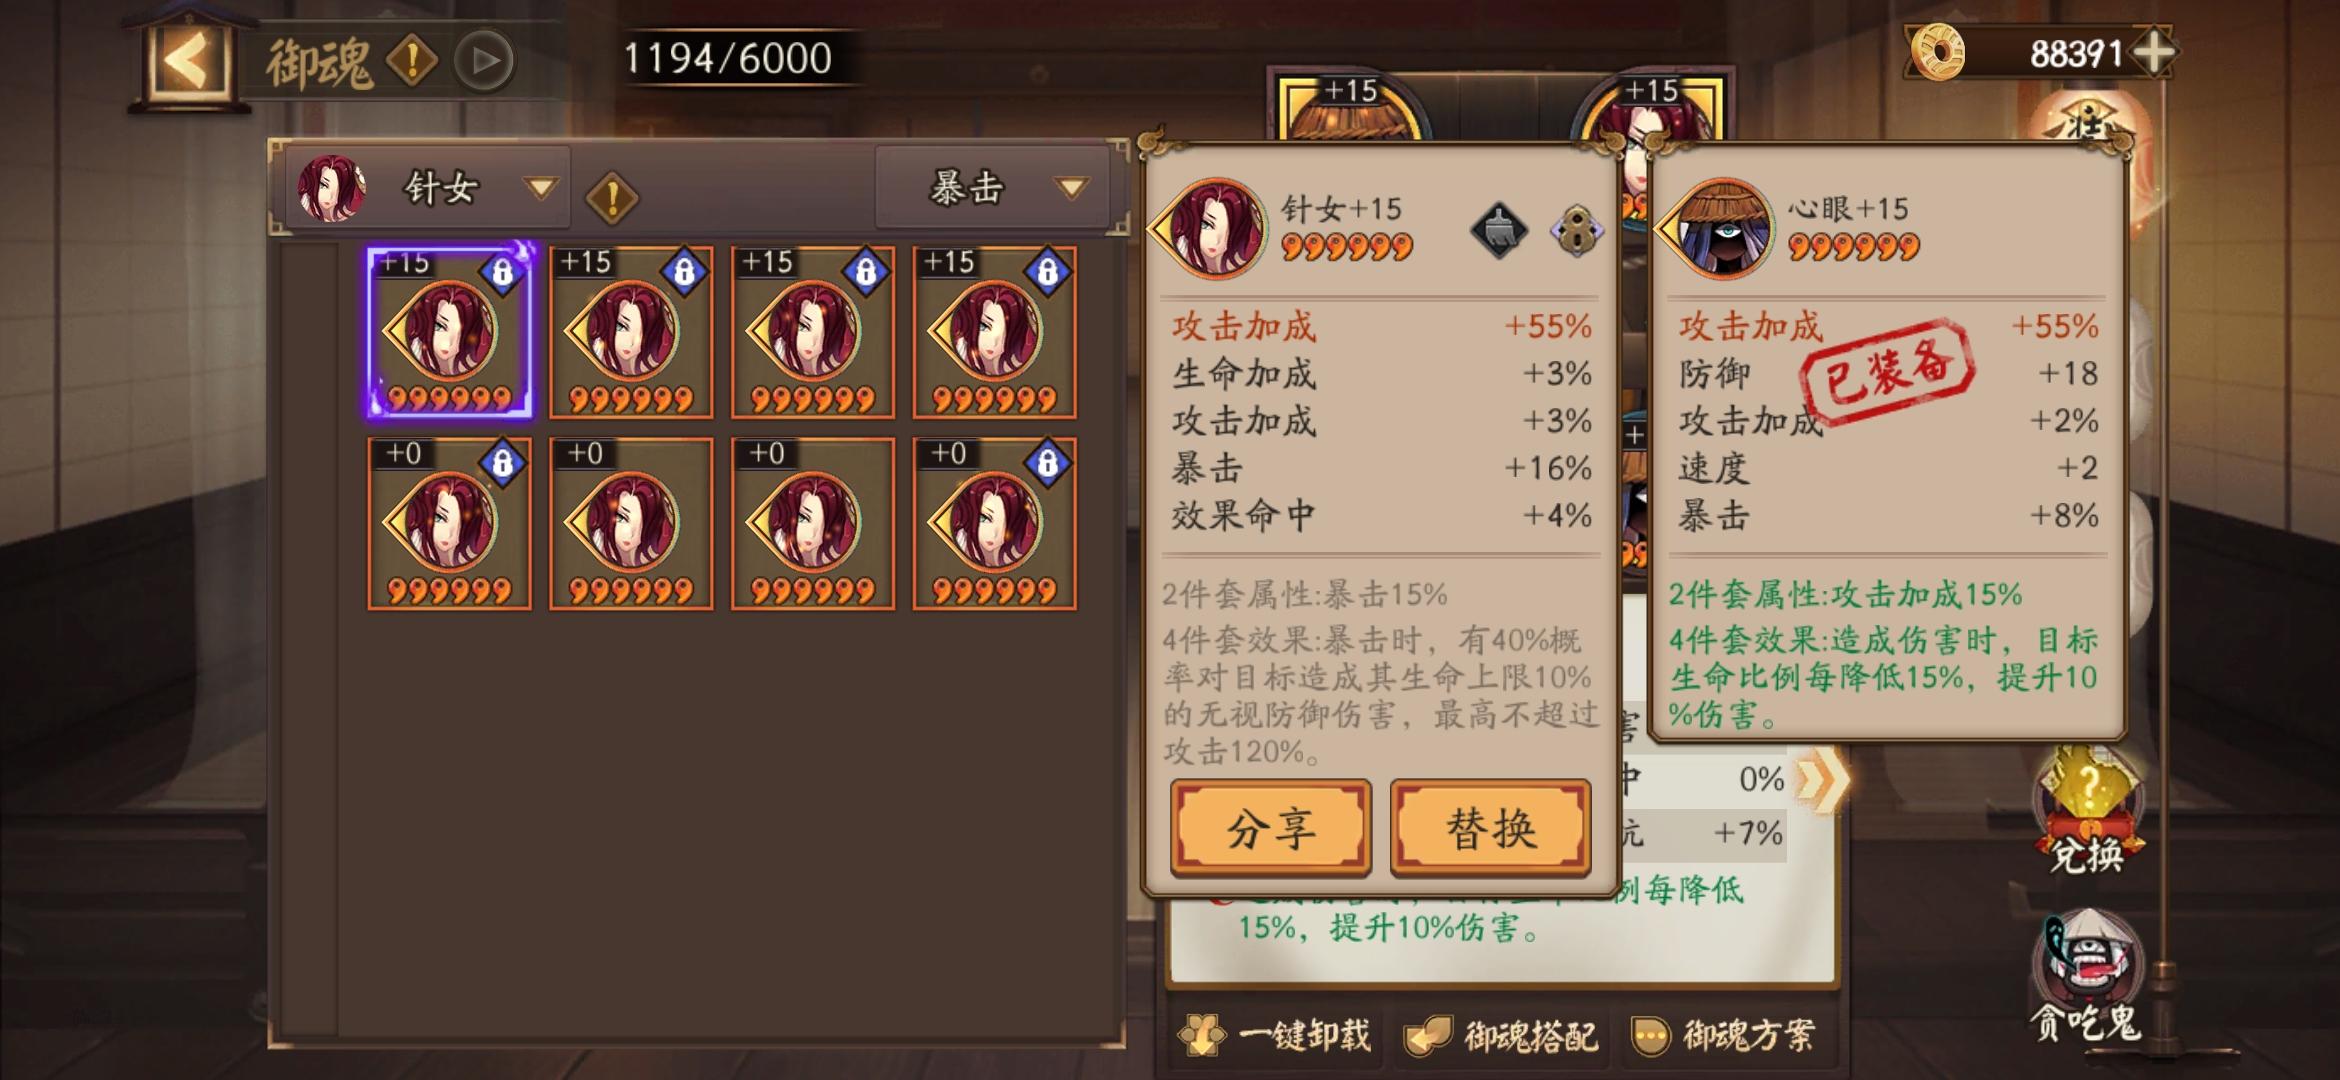Click the filter warning diamond icon
2340x1080 pixels.
click(612, 197)
